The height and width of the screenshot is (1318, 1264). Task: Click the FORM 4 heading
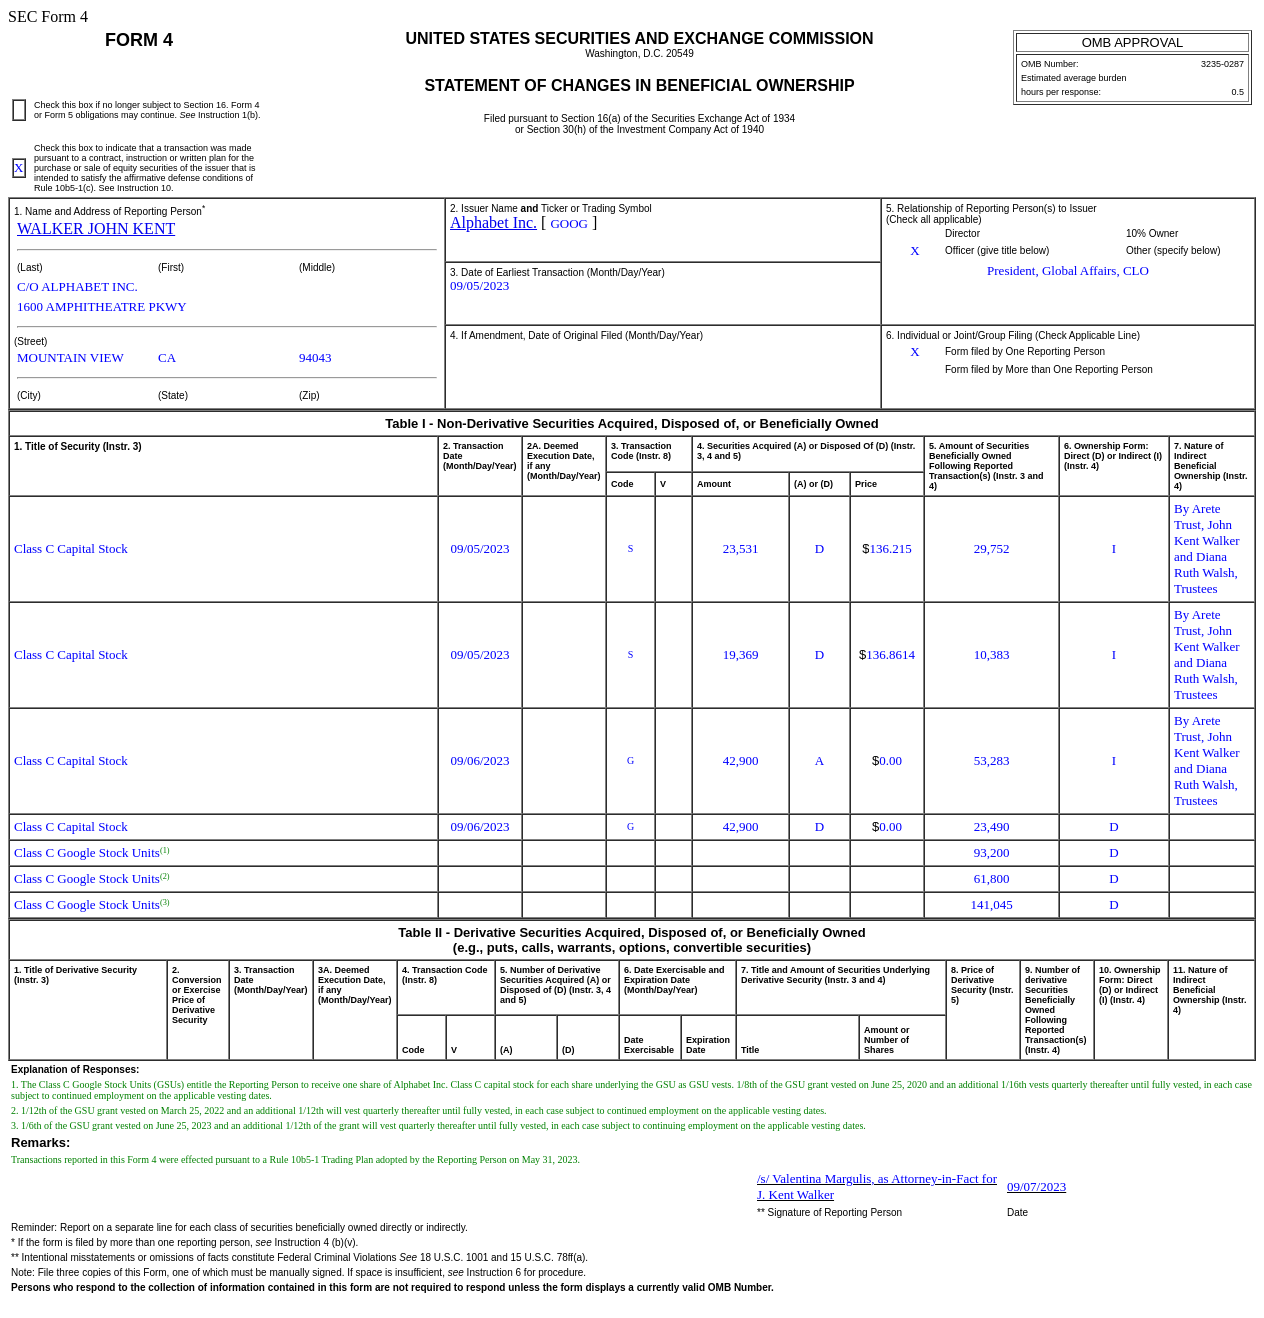139,40
